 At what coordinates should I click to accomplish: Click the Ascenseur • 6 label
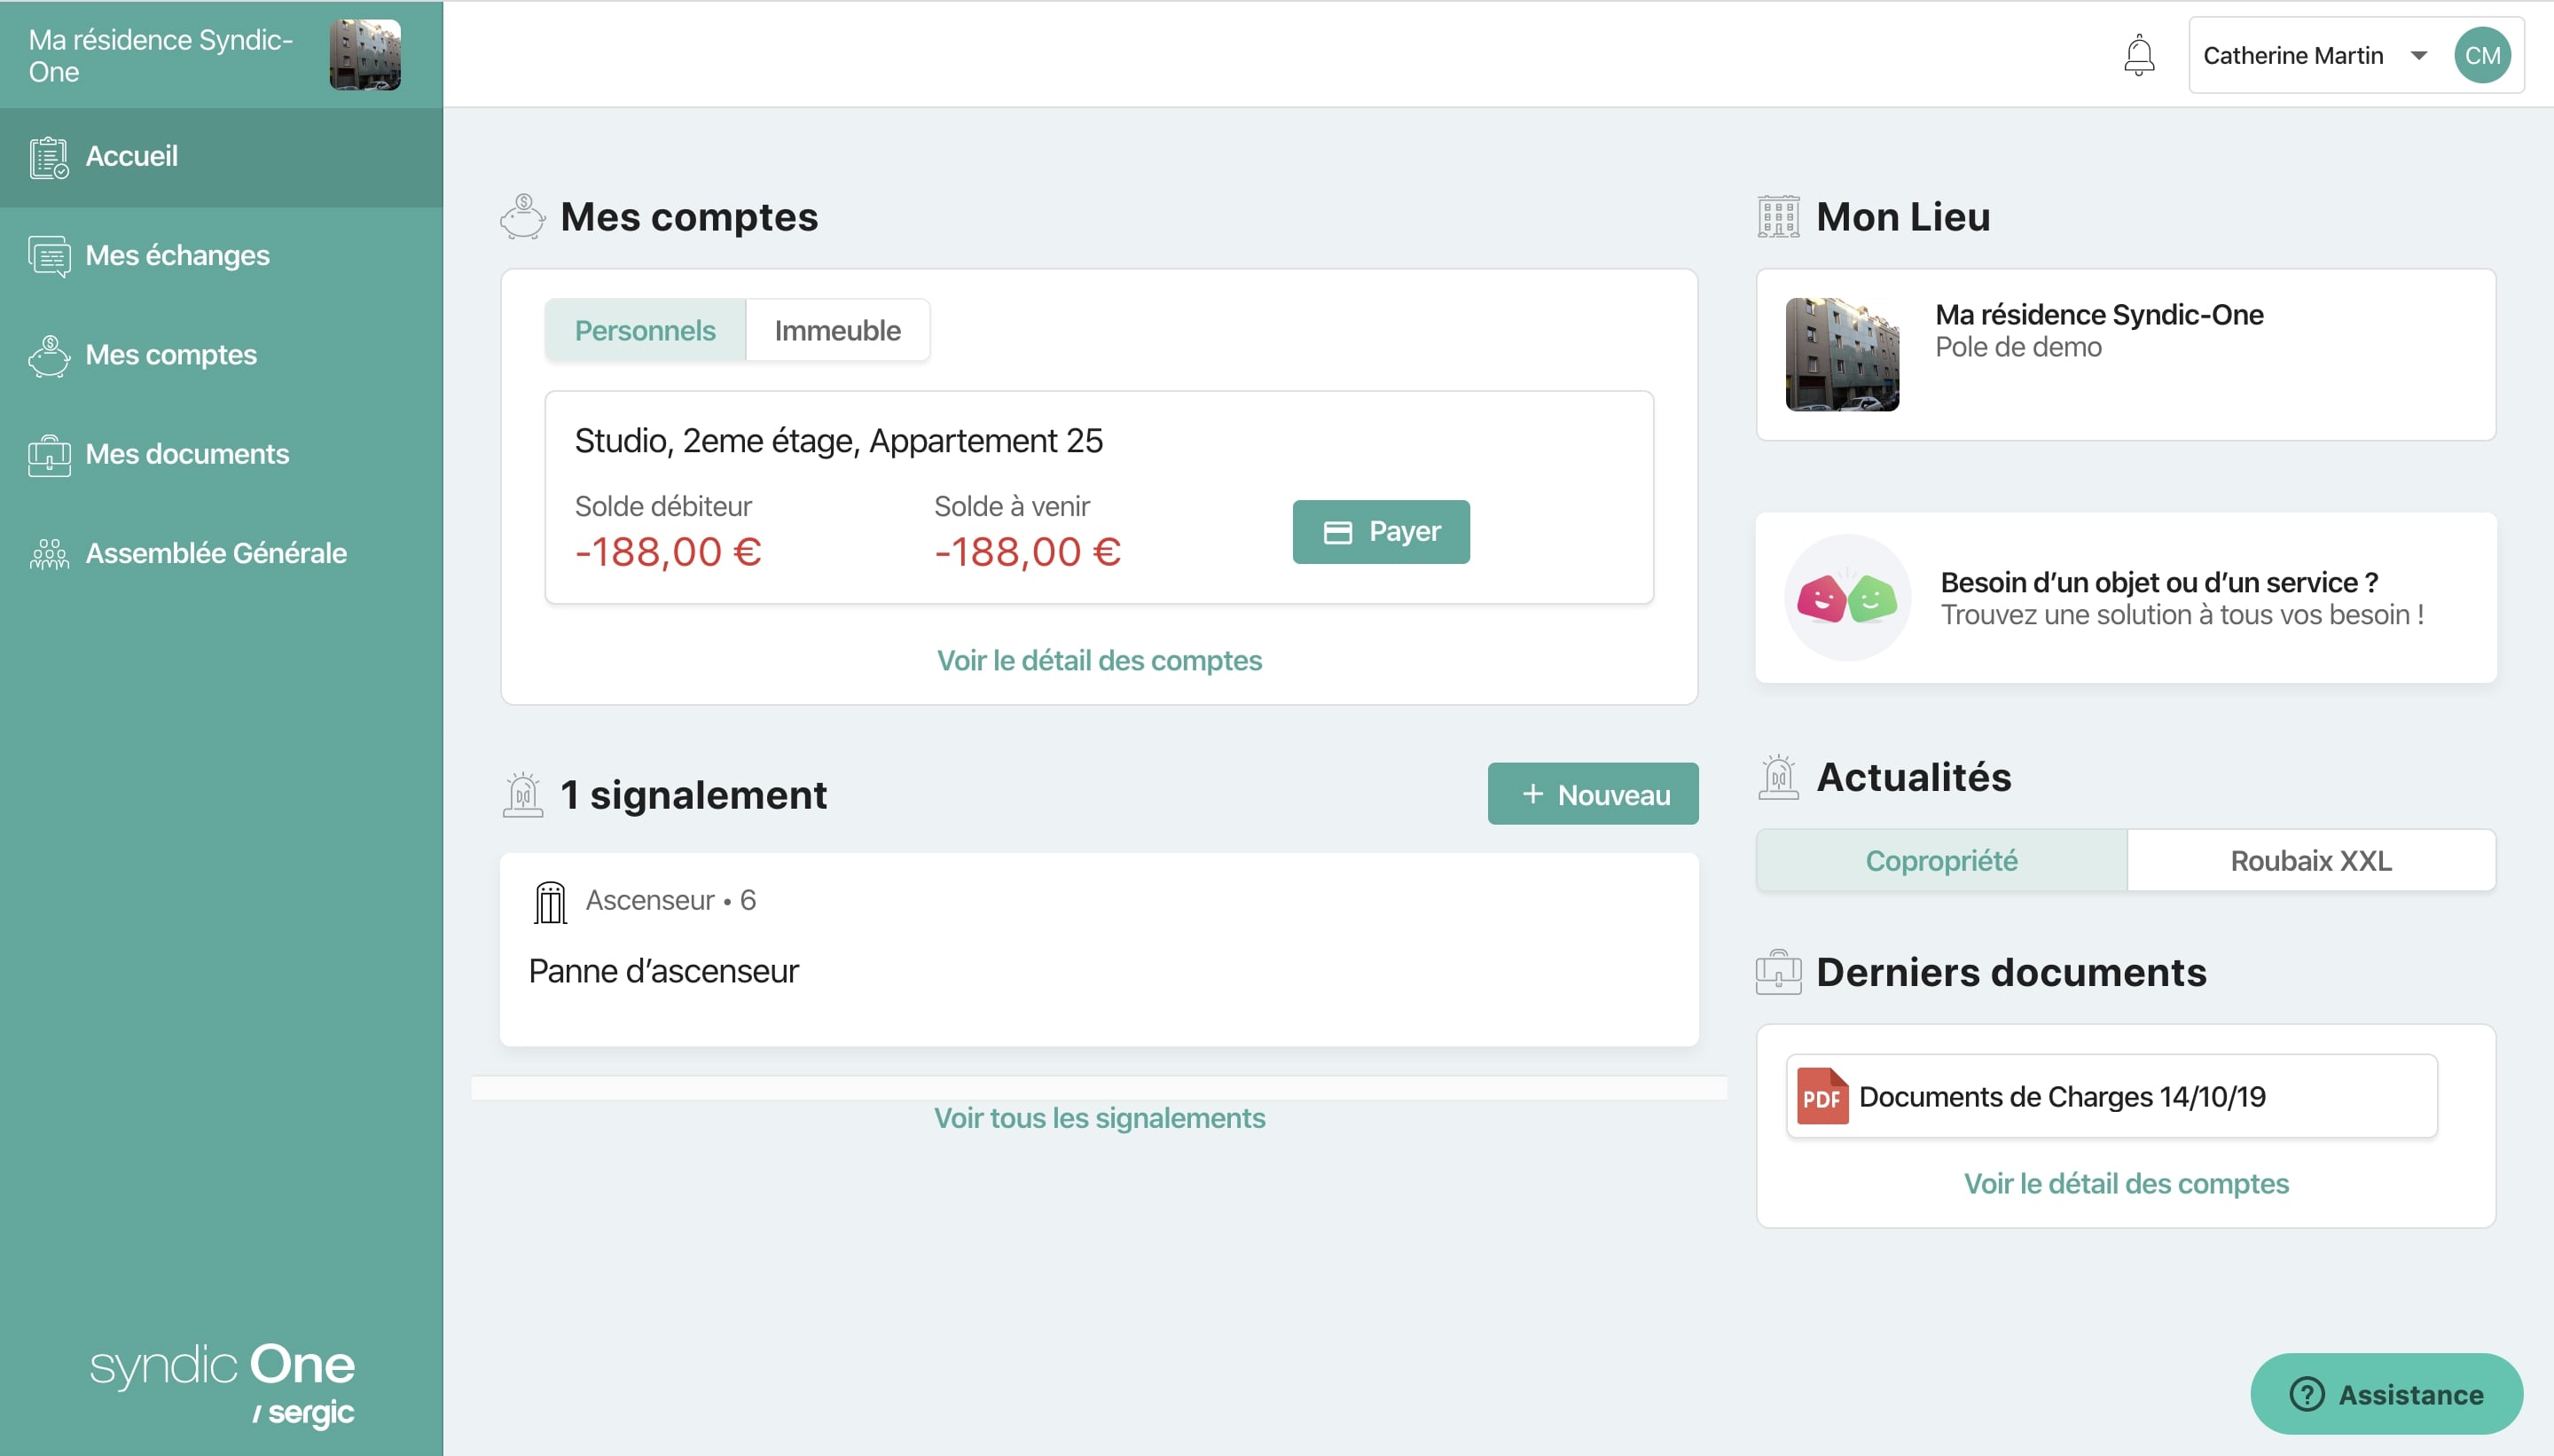670,901
